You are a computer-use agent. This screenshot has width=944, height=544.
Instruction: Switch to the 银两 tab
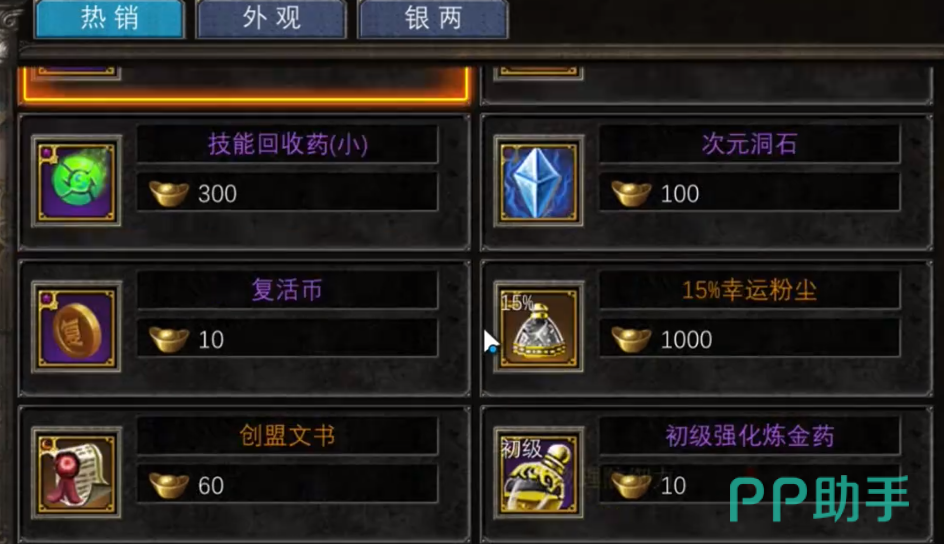(433, 19)
